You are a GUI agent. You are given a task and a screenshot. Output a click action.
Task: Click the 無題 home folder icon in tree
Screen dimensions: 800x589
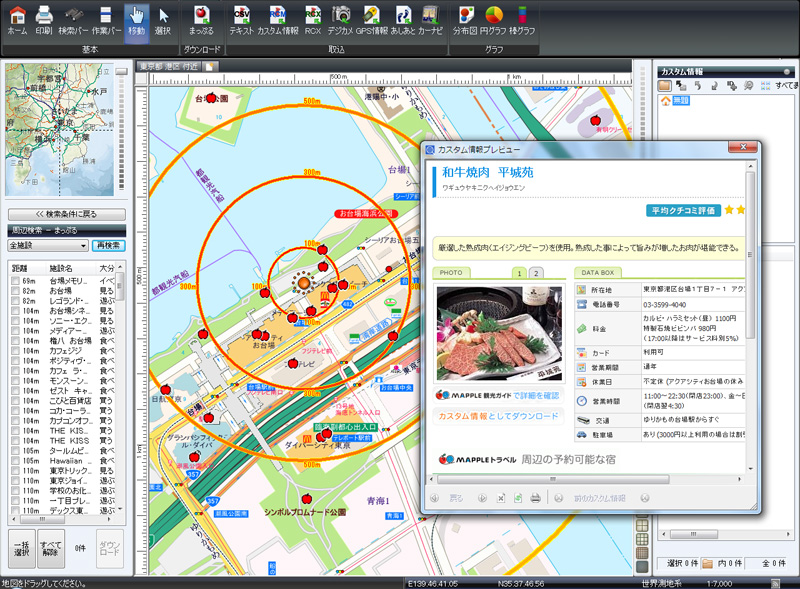665,101
